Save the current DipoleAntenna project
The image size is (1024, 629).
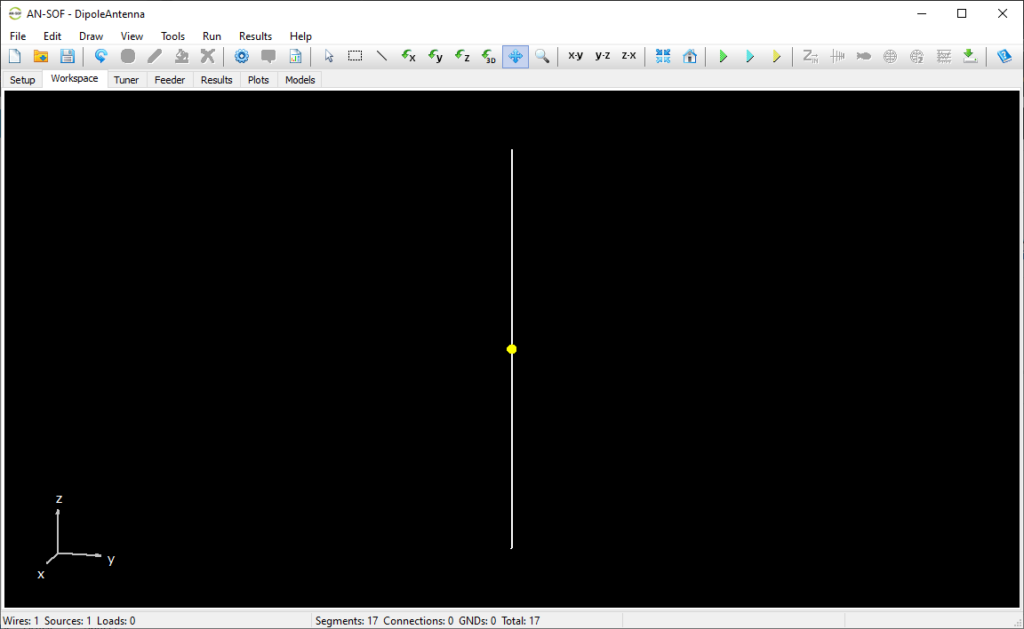67,56
